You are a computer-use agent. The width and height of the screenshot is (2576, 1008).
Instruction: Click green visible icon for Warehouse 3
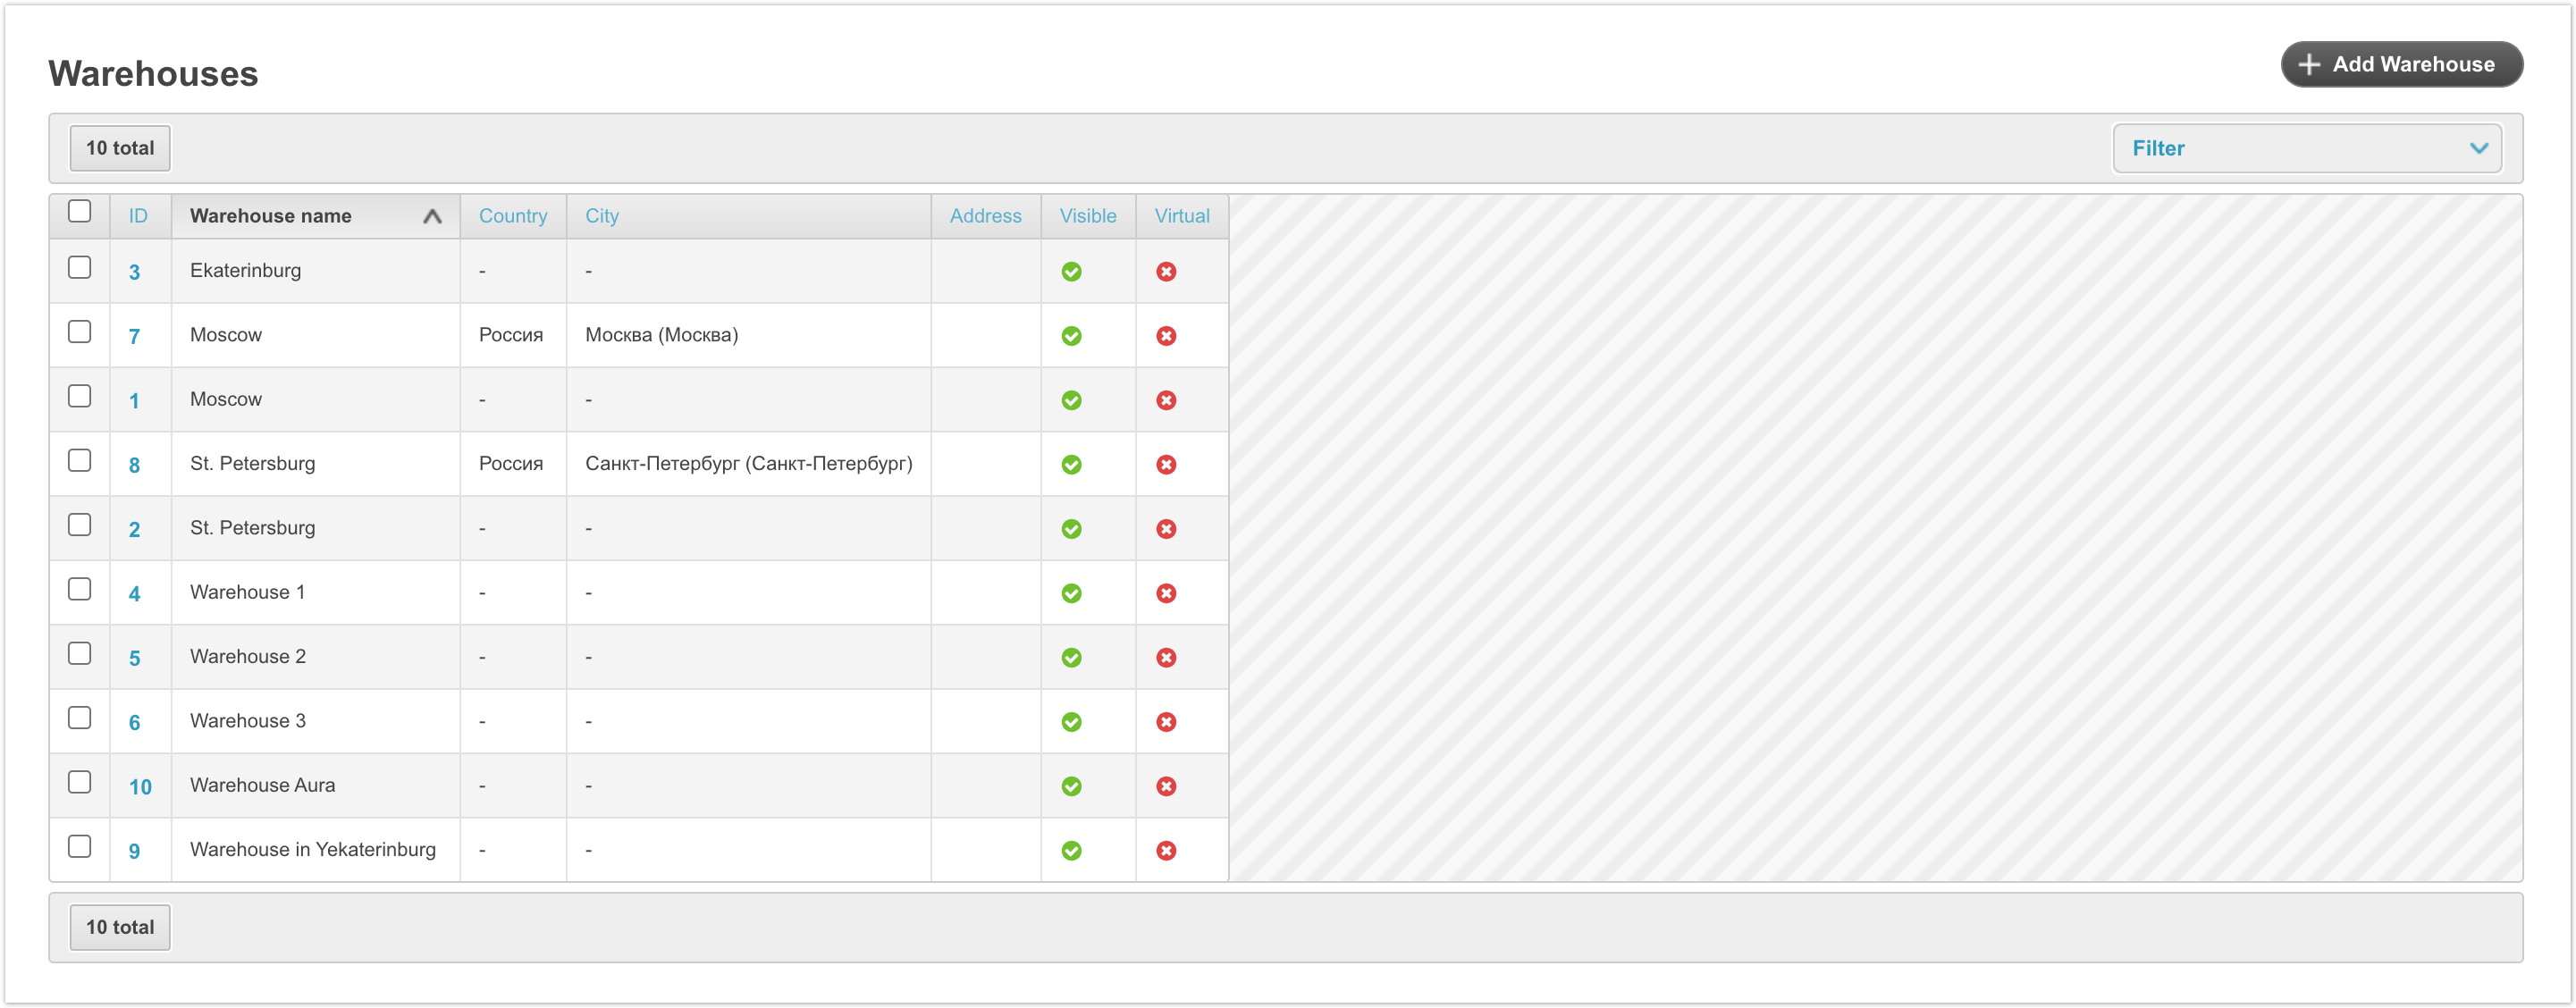click(x=1071, y=722)
